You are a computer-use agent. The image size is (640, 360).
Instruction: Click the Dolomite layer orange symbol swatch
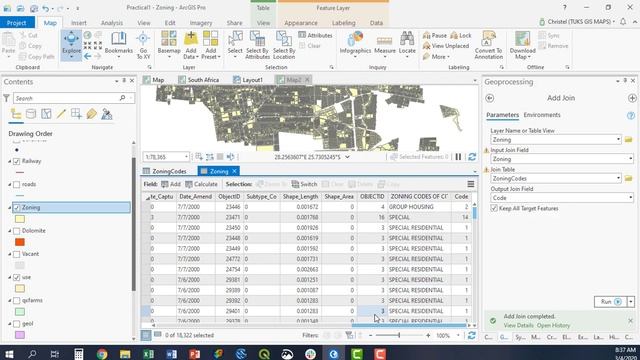pyautogui.click(x=20, y=242)
